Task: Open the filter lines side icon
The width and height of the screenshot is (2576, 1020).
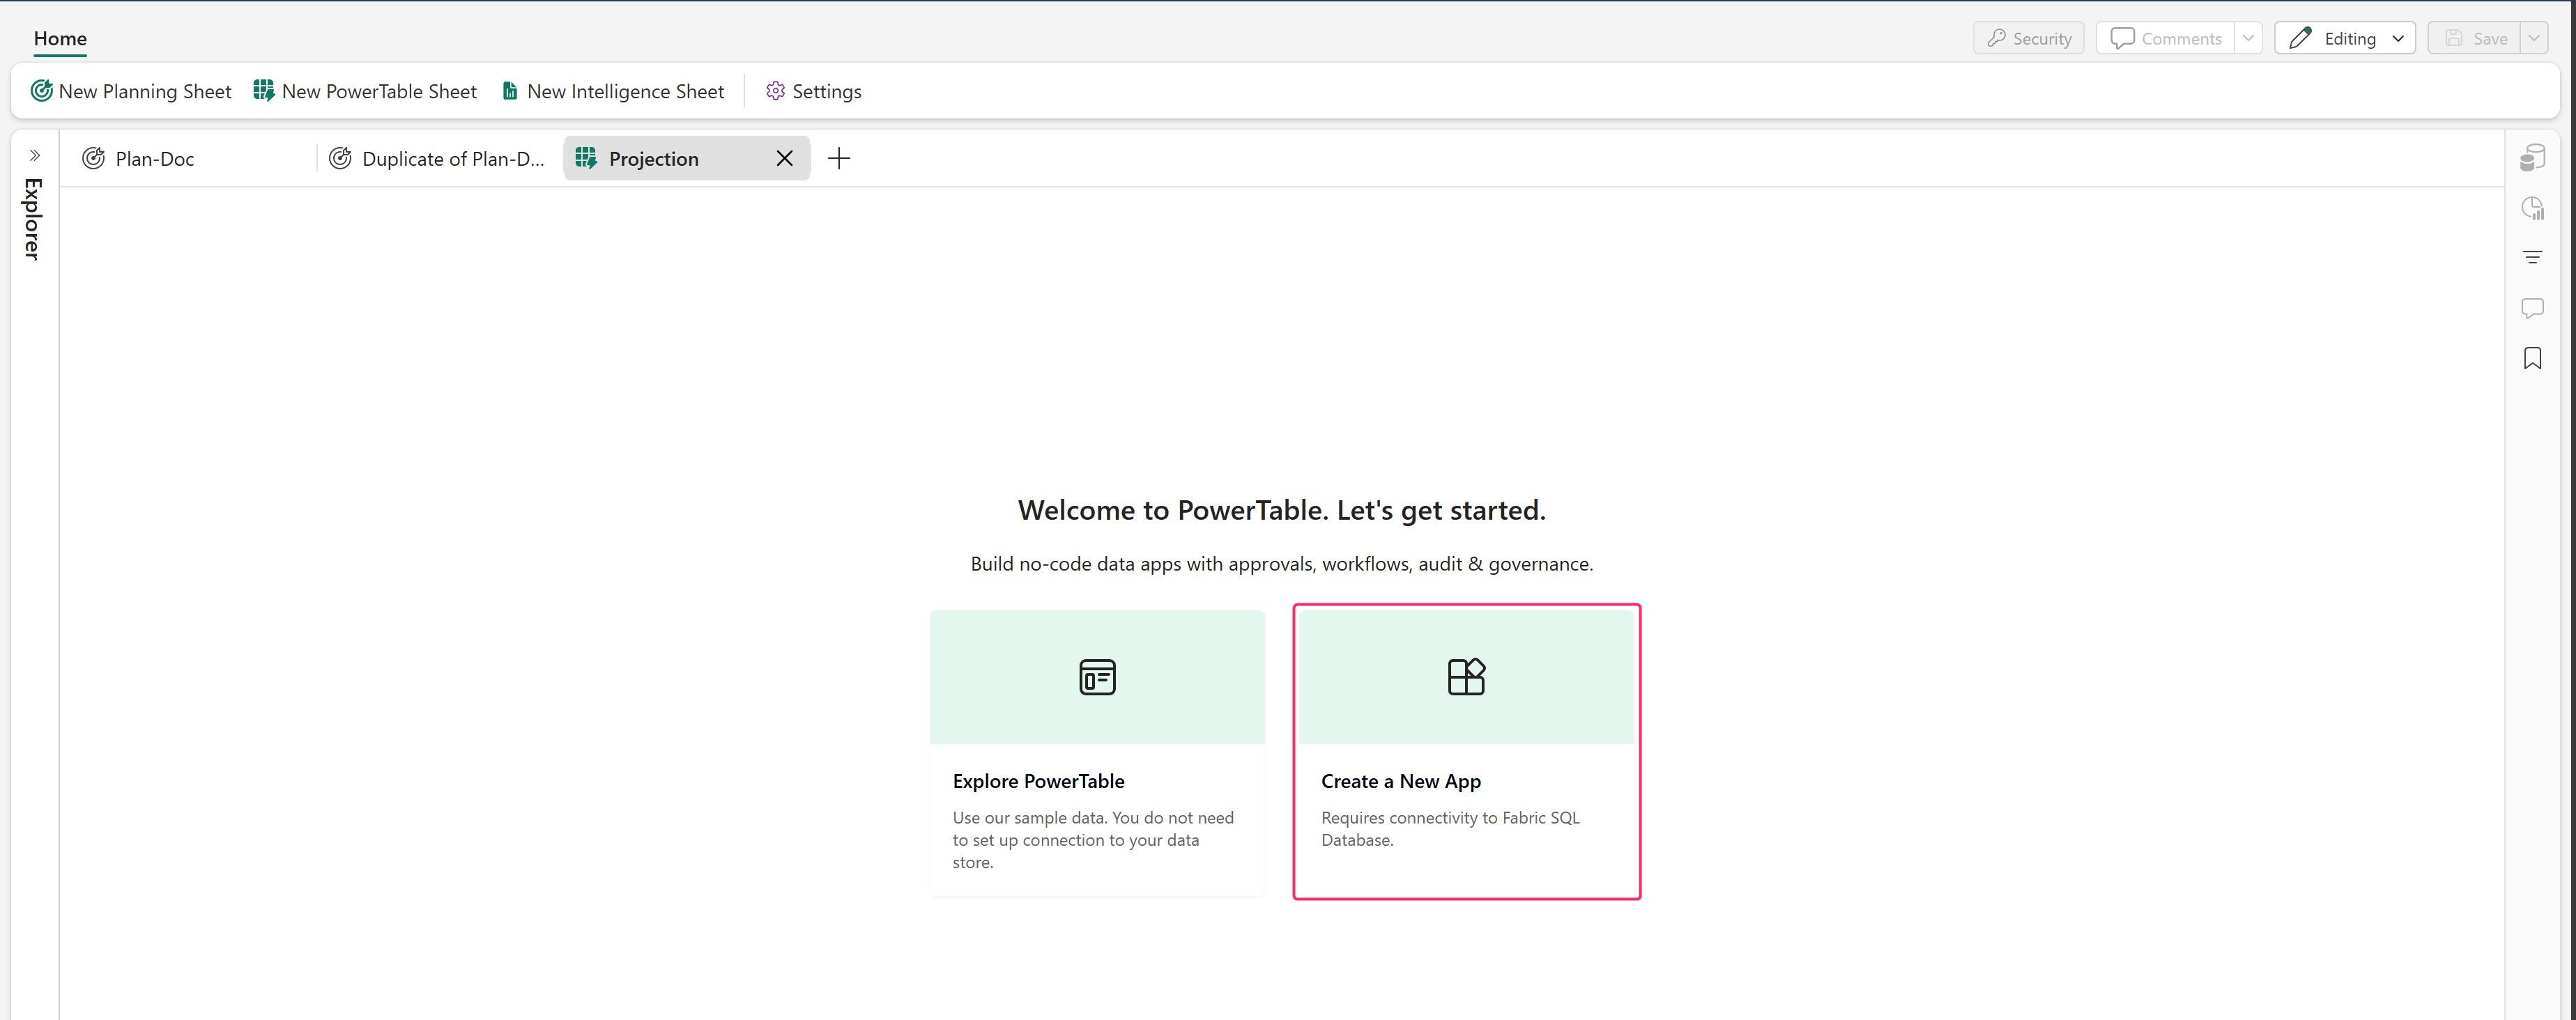Action: tap(2532, 258)
